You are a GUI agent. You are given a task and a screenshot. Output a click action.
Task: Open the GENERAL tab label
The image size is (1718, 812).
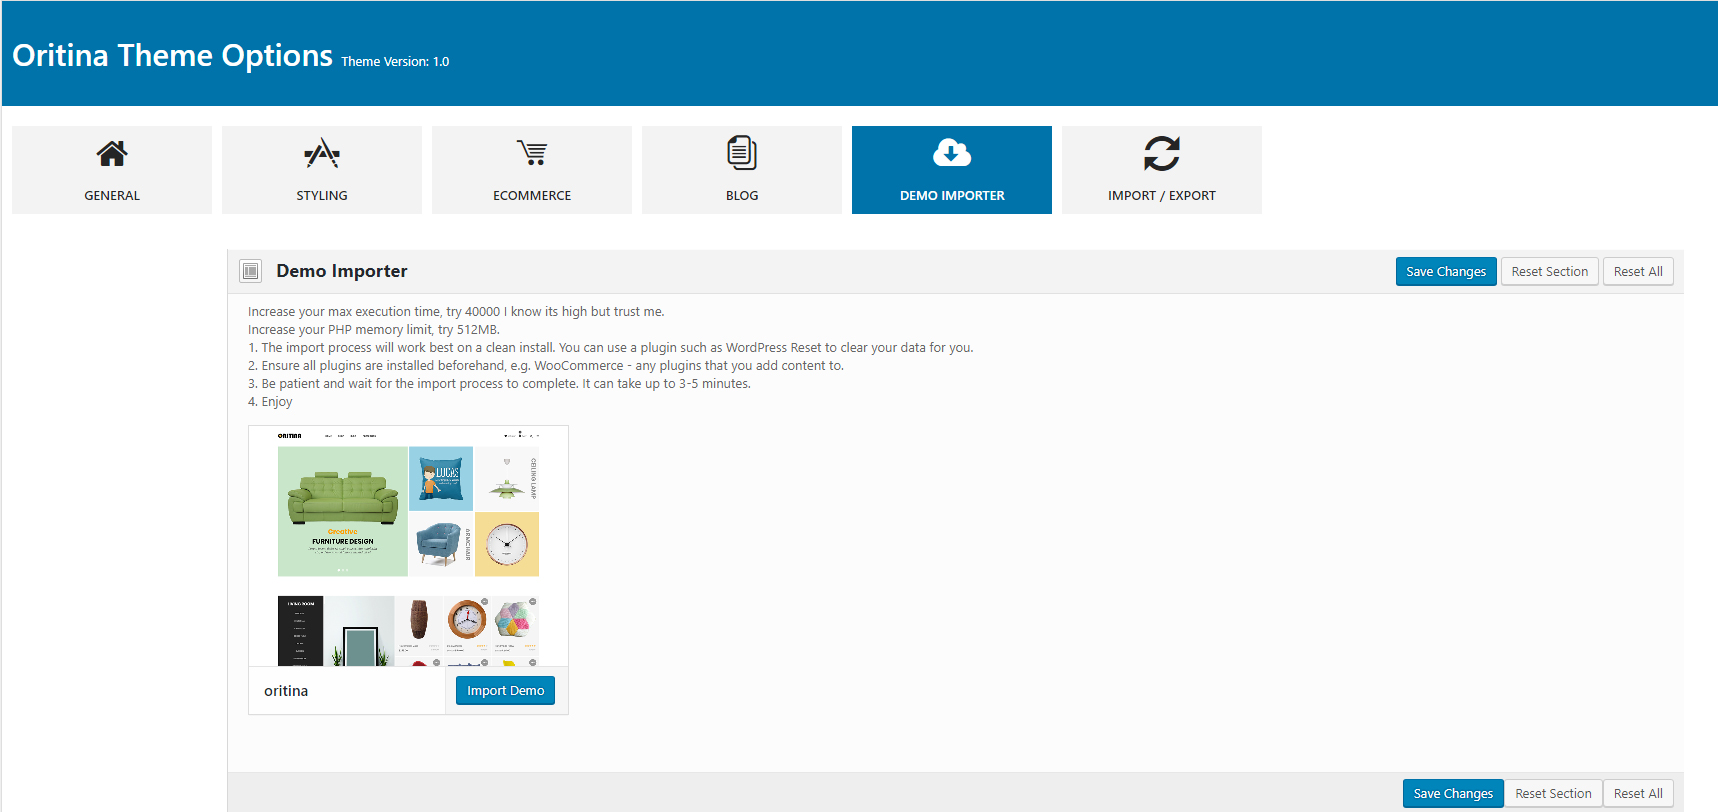tap(112, 196)
